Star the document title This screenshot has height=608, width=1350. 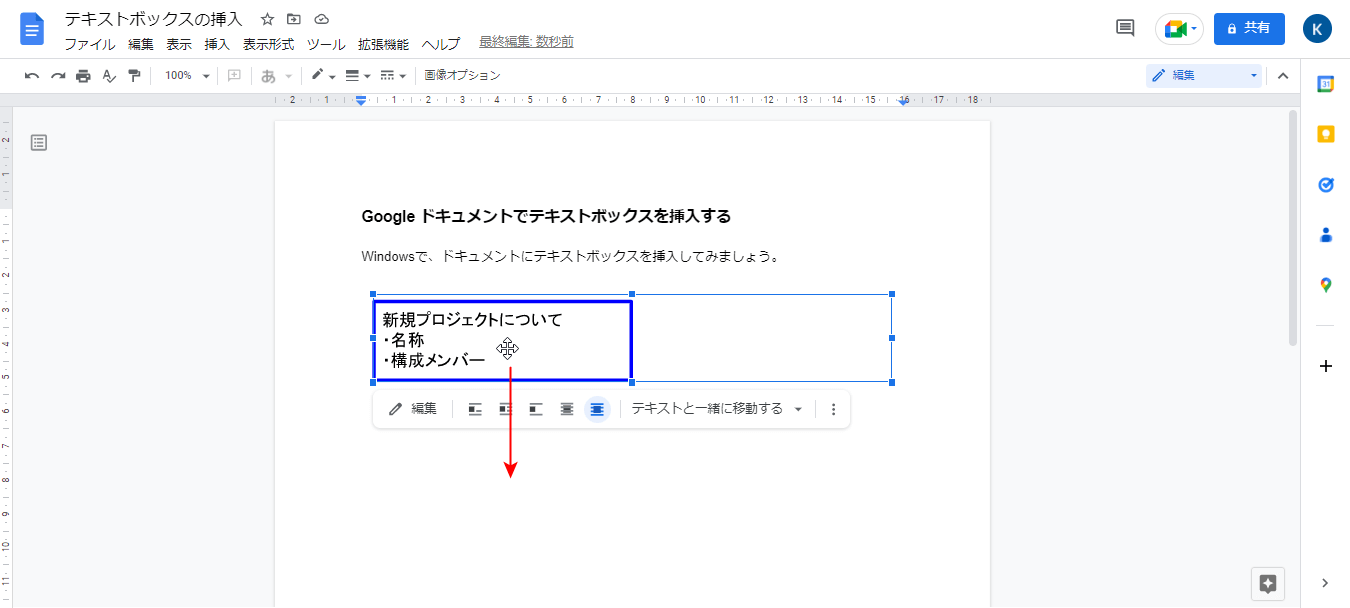[x=267, y=19]
